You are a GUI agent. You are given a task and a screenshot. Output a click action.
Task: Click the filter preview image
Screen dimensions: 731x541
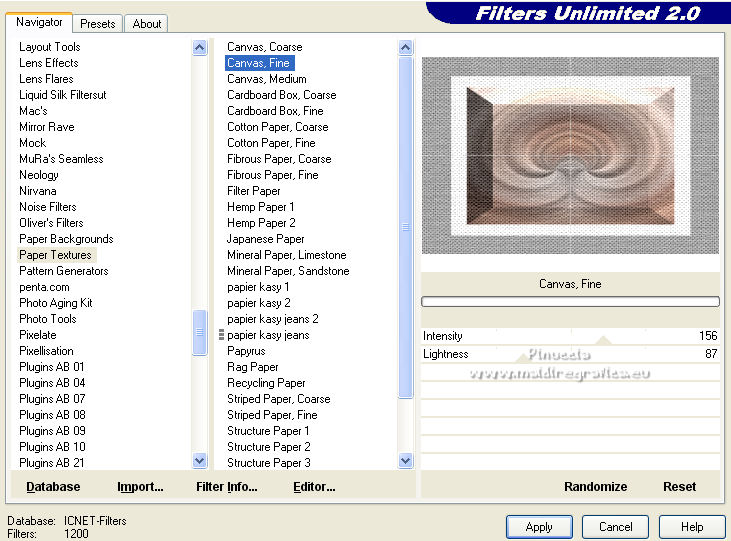pos(570,156)
